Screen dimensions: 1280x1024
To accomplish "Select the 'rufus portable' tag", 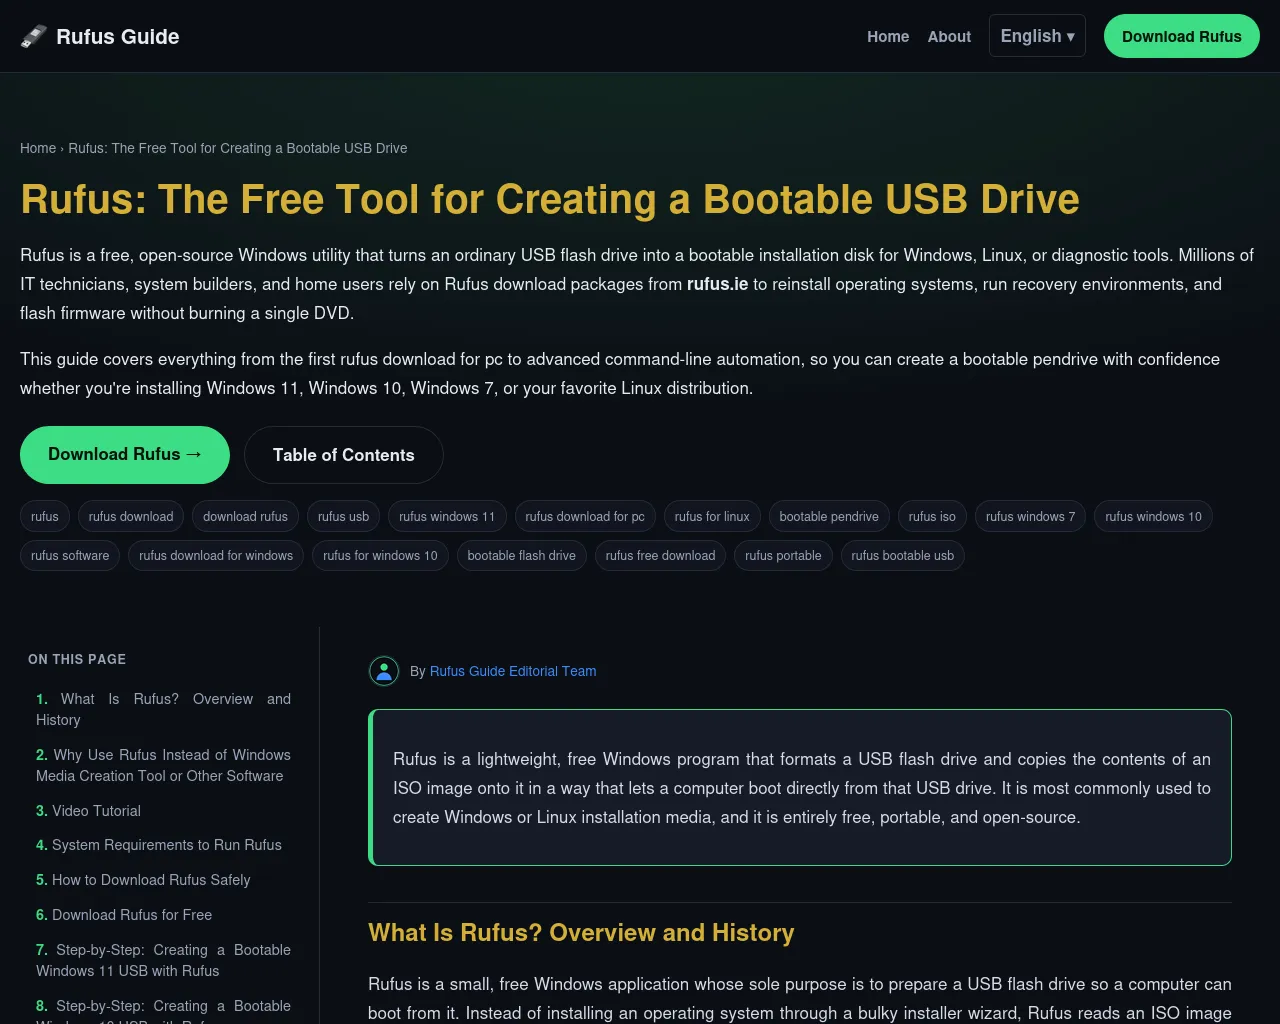I will coord(783,555).
